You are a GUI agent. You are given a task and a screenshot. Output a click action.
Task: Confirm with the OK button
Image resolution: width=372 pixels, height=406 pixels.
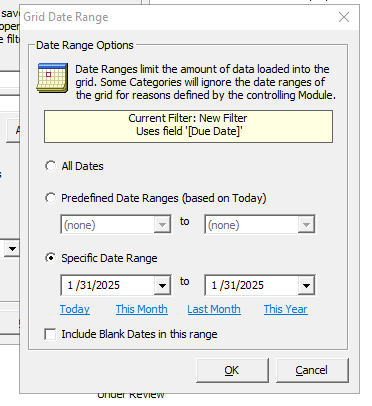pyautogui.click(x=232, y=370)
